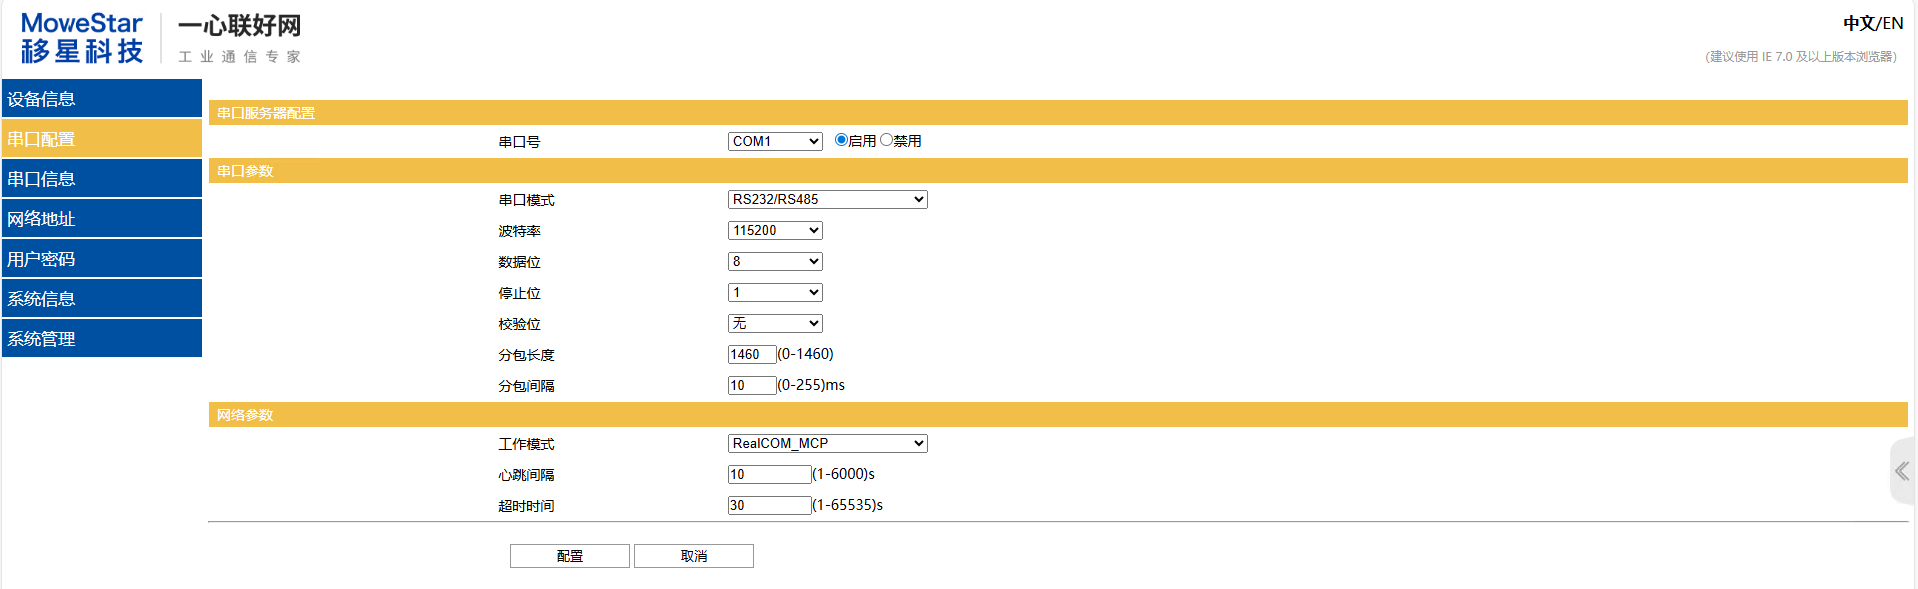Go to the 串口信息 page
Screen dimensions: 1918x589
click(102, 178)
